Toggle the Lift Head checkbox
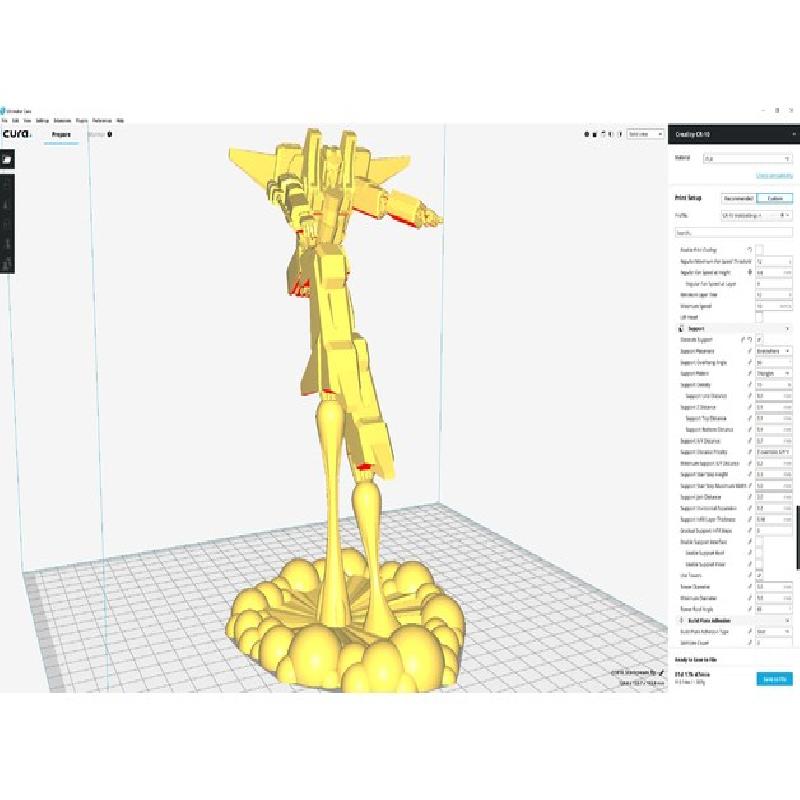The image size is (800, 800). [x=759, y=317]
